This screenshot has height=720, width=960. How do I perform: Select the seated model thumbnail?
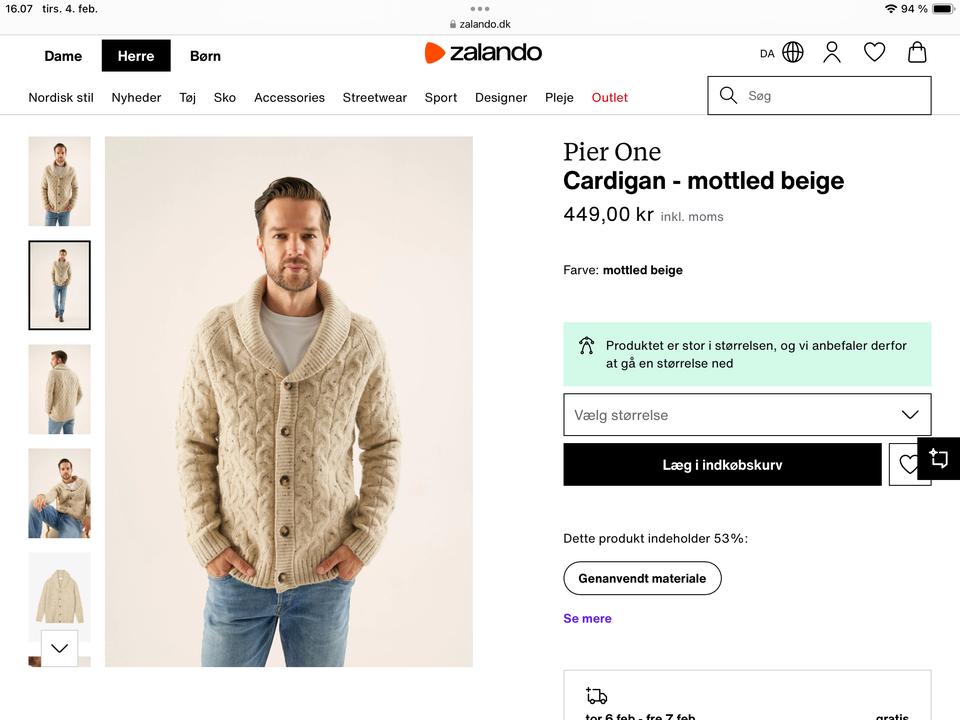(59, 493)
